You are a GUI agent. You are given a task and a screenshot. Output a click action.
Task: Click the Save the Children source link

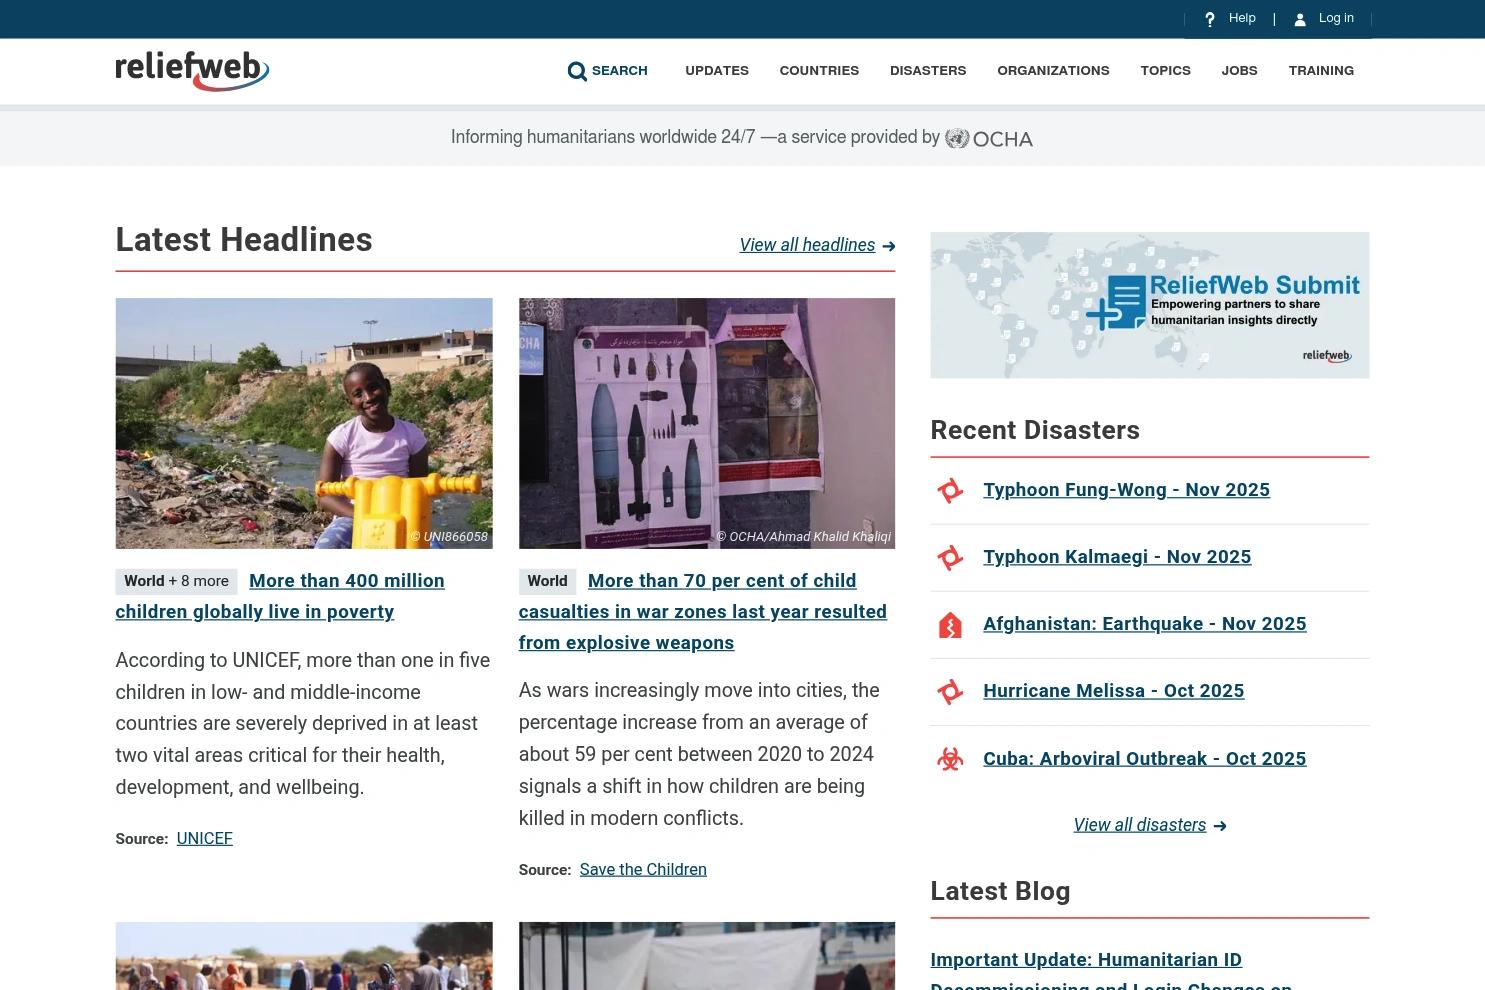click(643, 870)
